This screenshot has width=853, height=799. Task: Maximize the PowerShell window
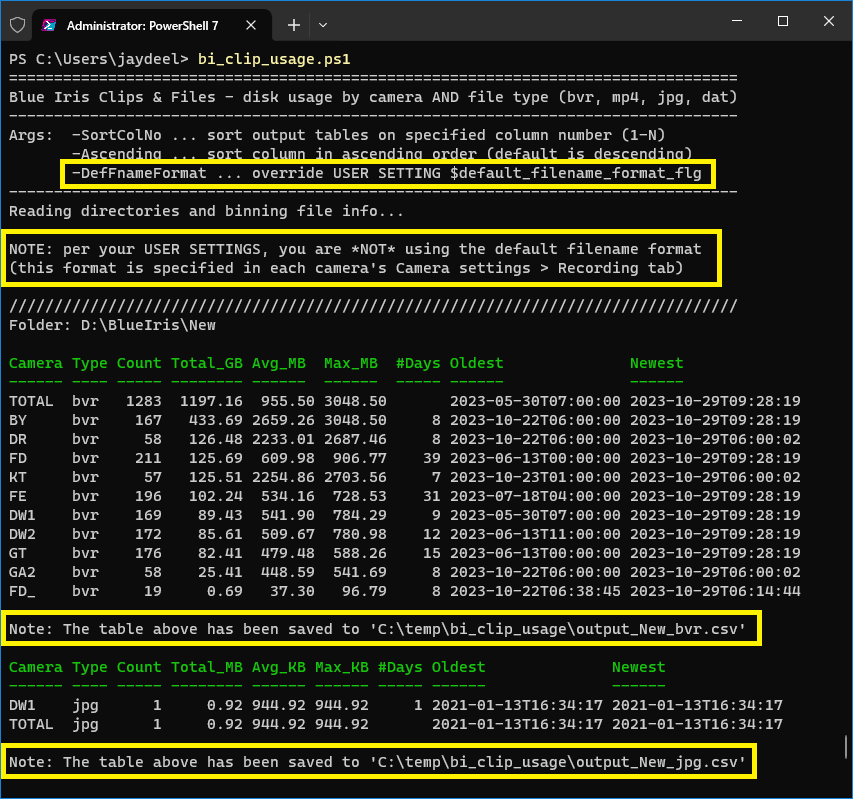click(783, 21)
